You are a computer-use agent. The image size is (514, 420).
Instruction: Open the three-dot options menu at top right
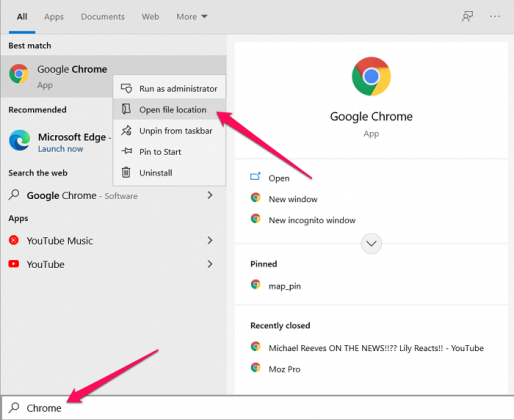495,16
